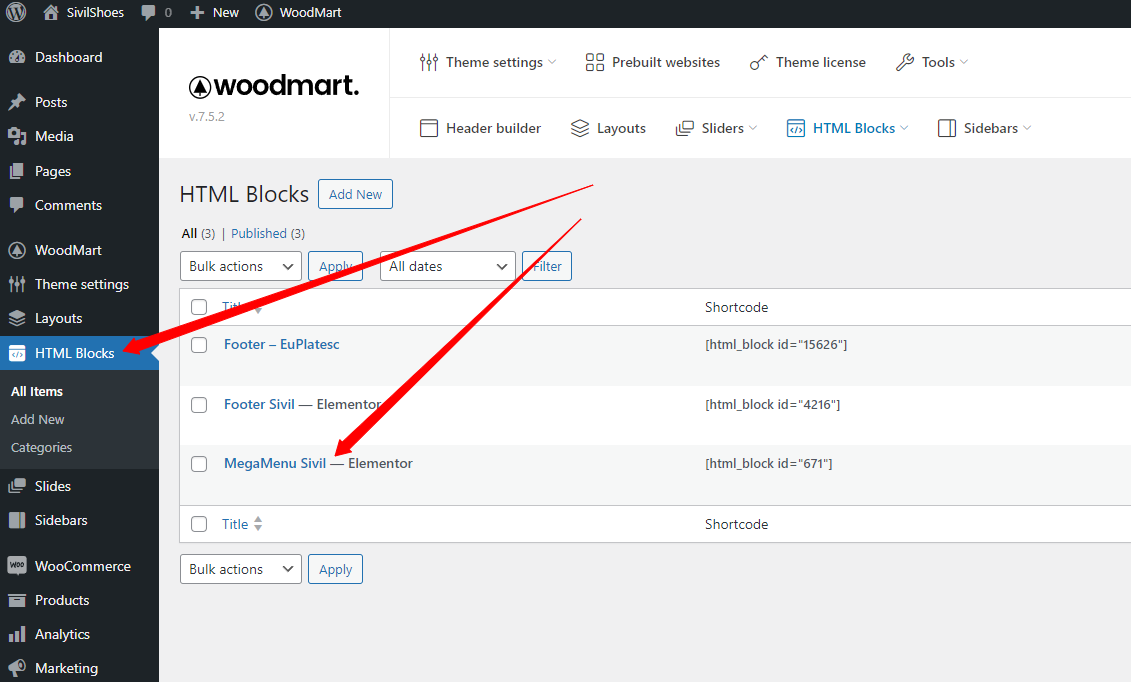
Task: Check the MegaMenu Sivil row checkbox
Action: pos(199,464)
